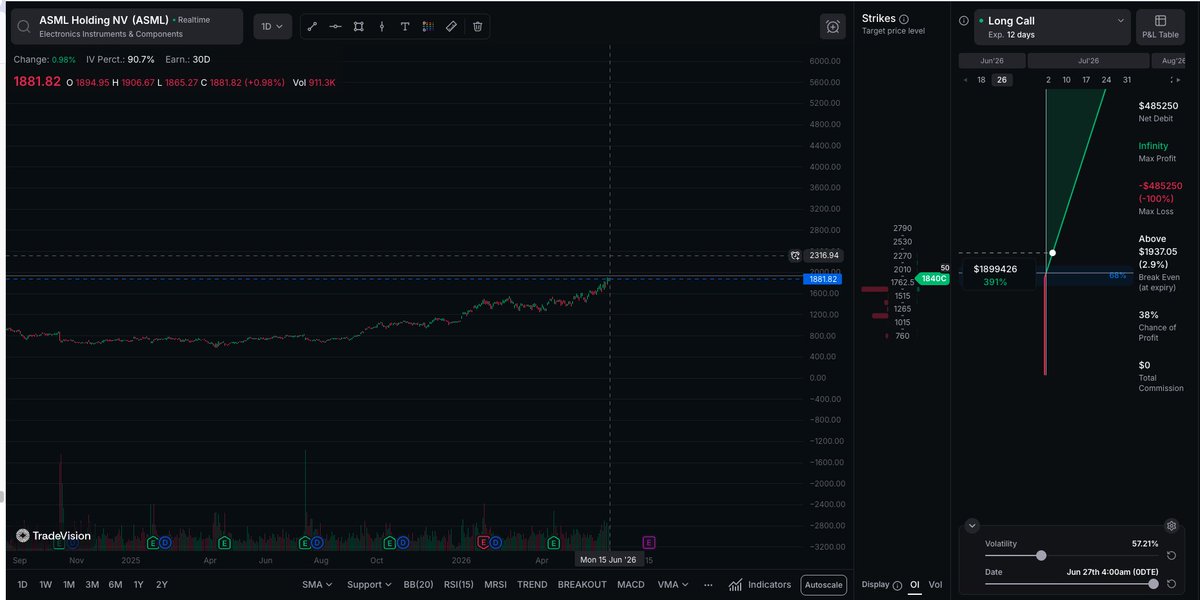Open the 1D interval dropdown
The height and width of the screenshot is (600, 1200).
coord(271,27)
